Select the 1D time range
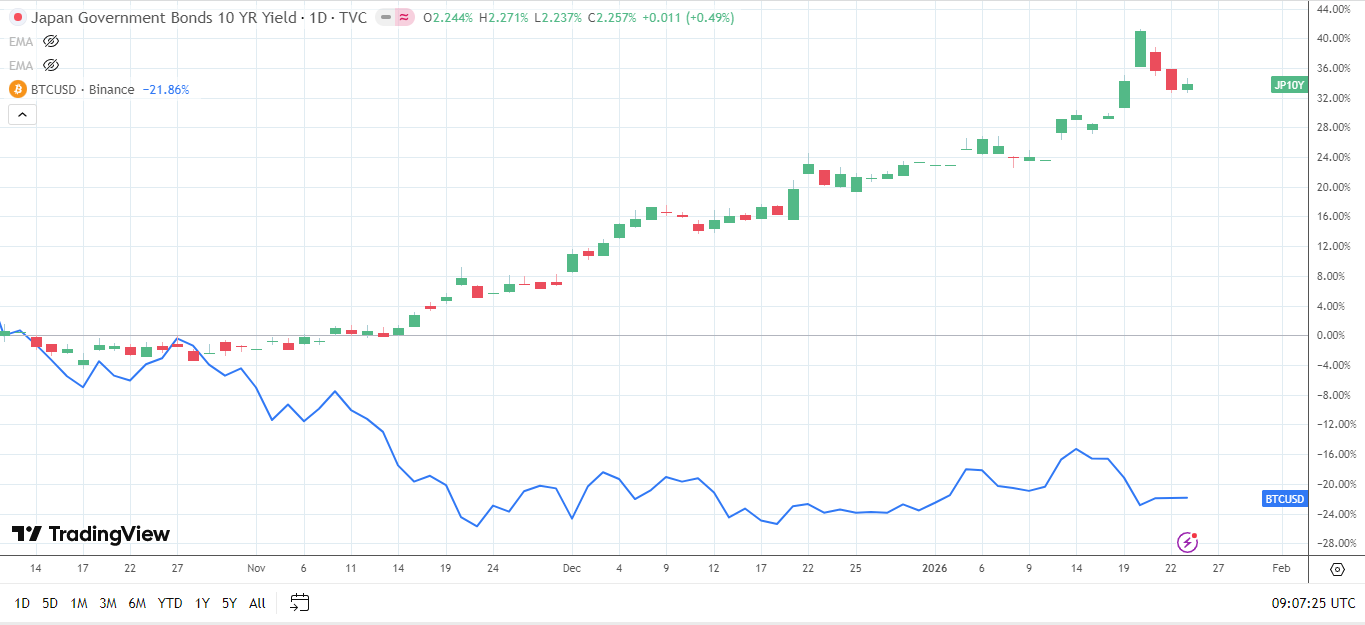 (x=22, y=603)
